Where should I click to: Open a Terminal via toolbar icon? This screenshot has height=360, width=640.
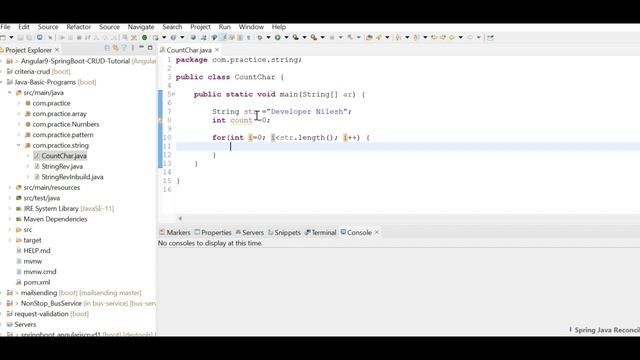click(39, 38)
